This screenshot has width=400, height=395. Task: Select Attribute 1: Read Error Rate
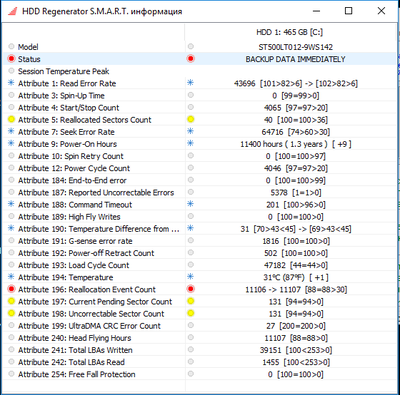(67, 83)
